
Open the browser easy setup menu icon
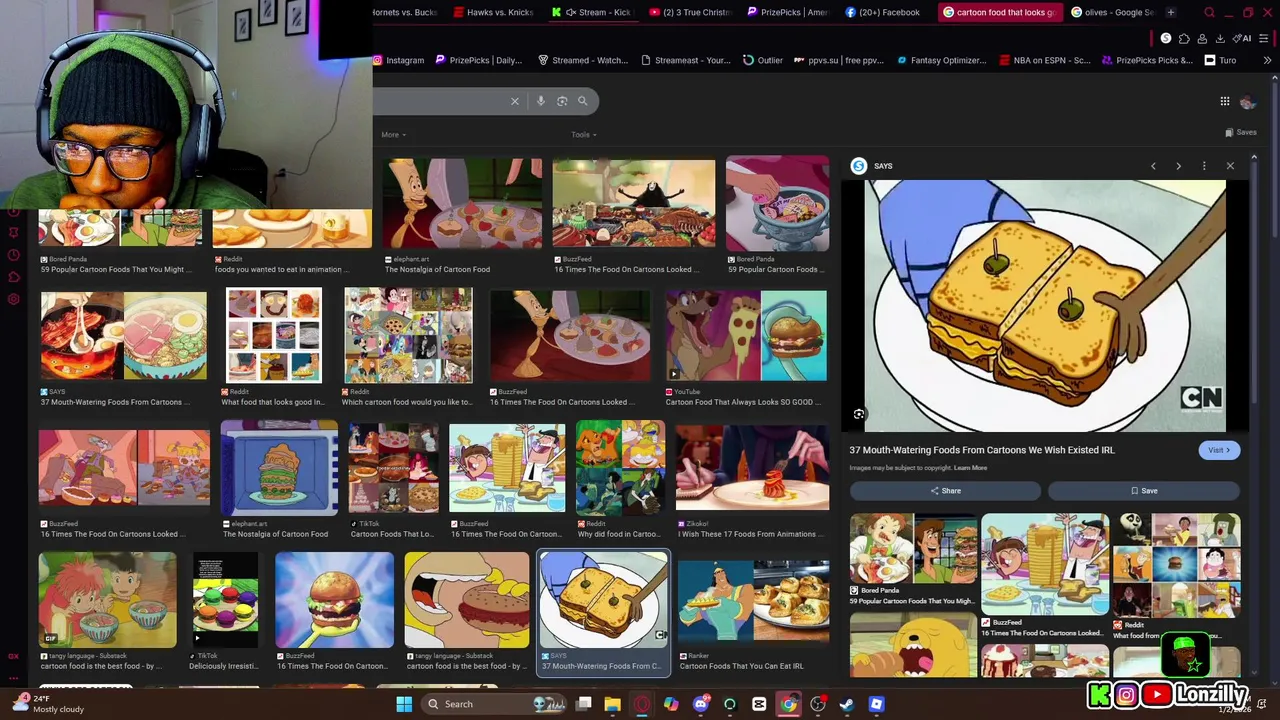point(1264,38)
